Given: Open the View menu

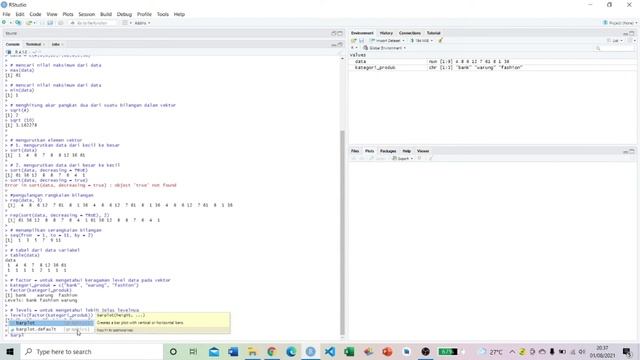Looking at the screenshot, I should (x=52, y=14).
